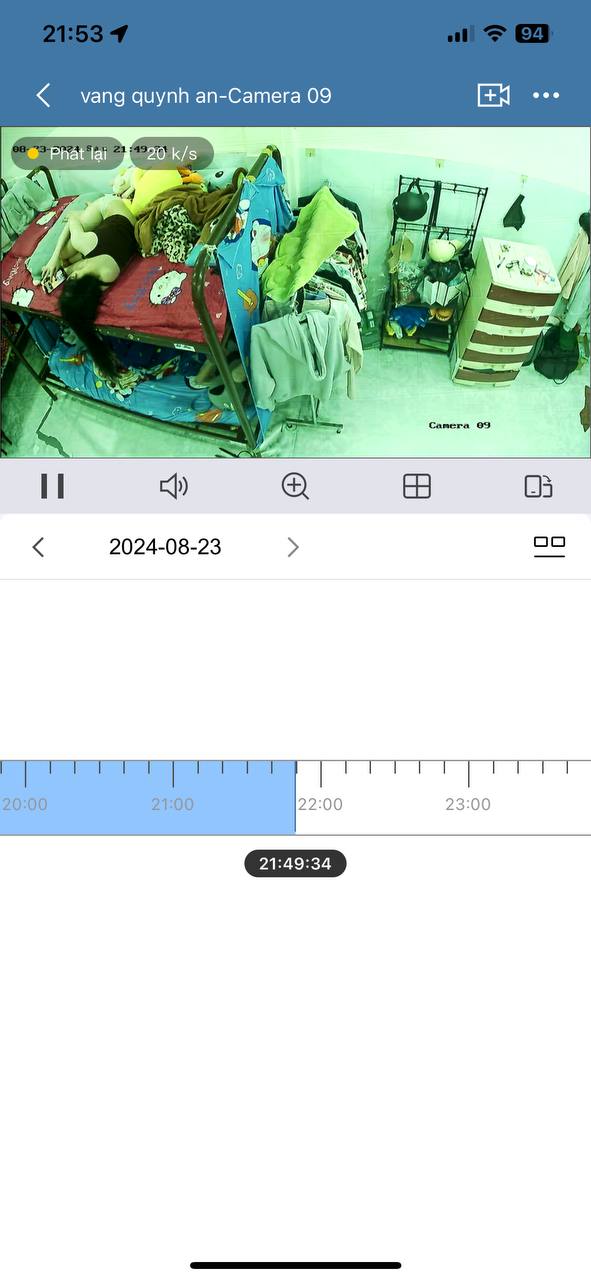Open the three-dot more options menu
Image resolution: width=591 pixels, height=1280 pixels.
(546, 95)
